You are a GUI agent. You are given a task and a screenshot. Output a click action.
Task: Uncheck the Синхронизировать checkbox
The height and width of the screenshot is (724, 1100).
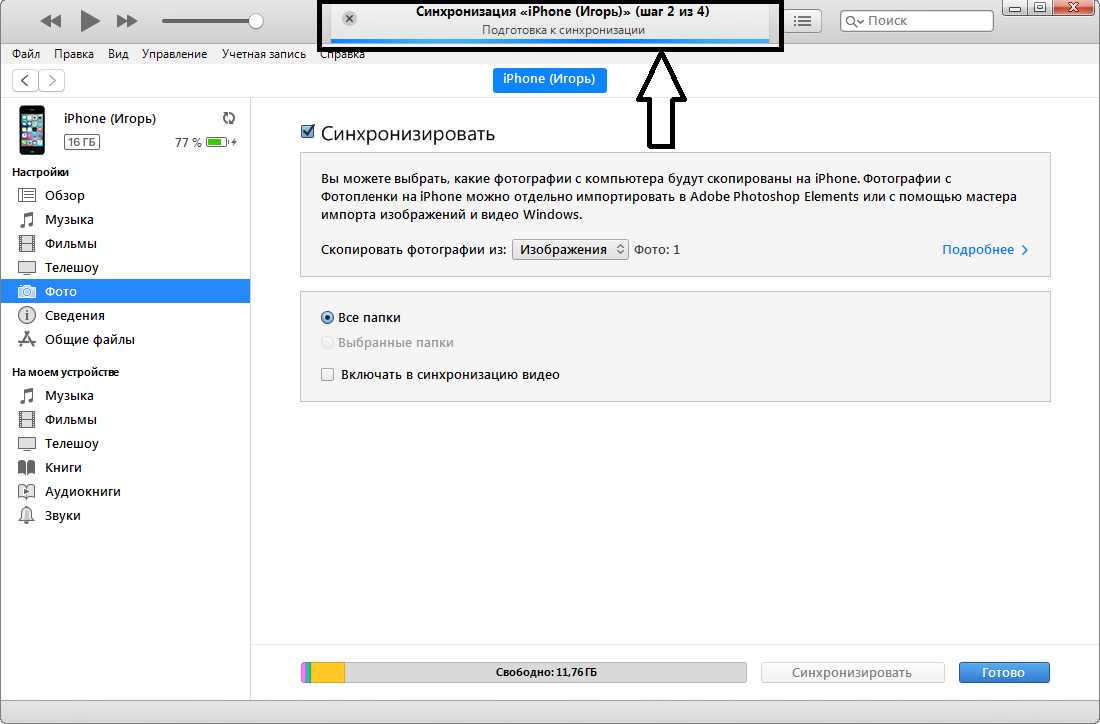[307, 131]
